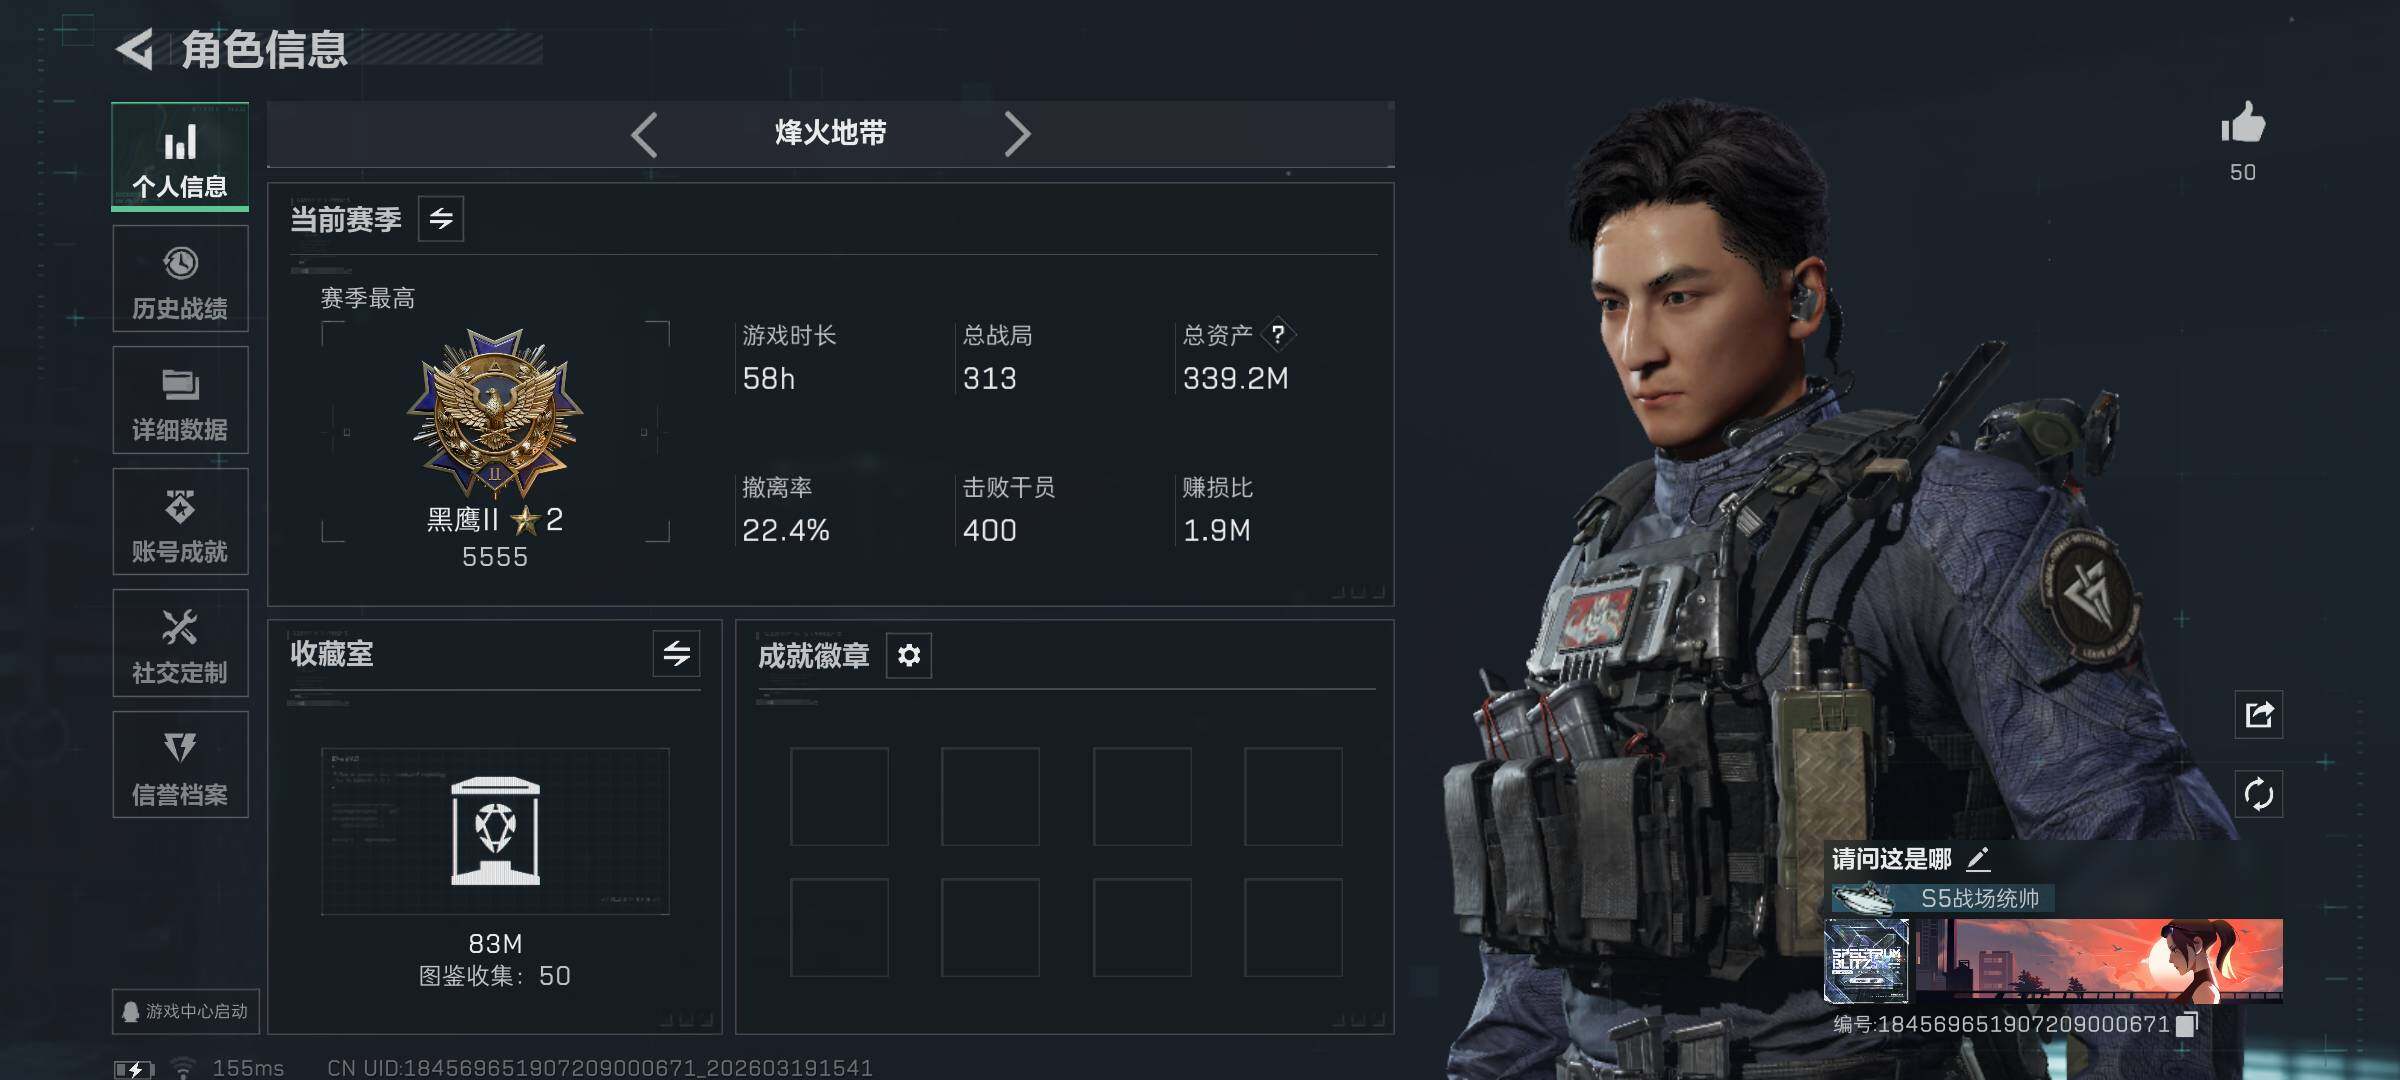Open the 历史战绩 tab

coord(180,279)
